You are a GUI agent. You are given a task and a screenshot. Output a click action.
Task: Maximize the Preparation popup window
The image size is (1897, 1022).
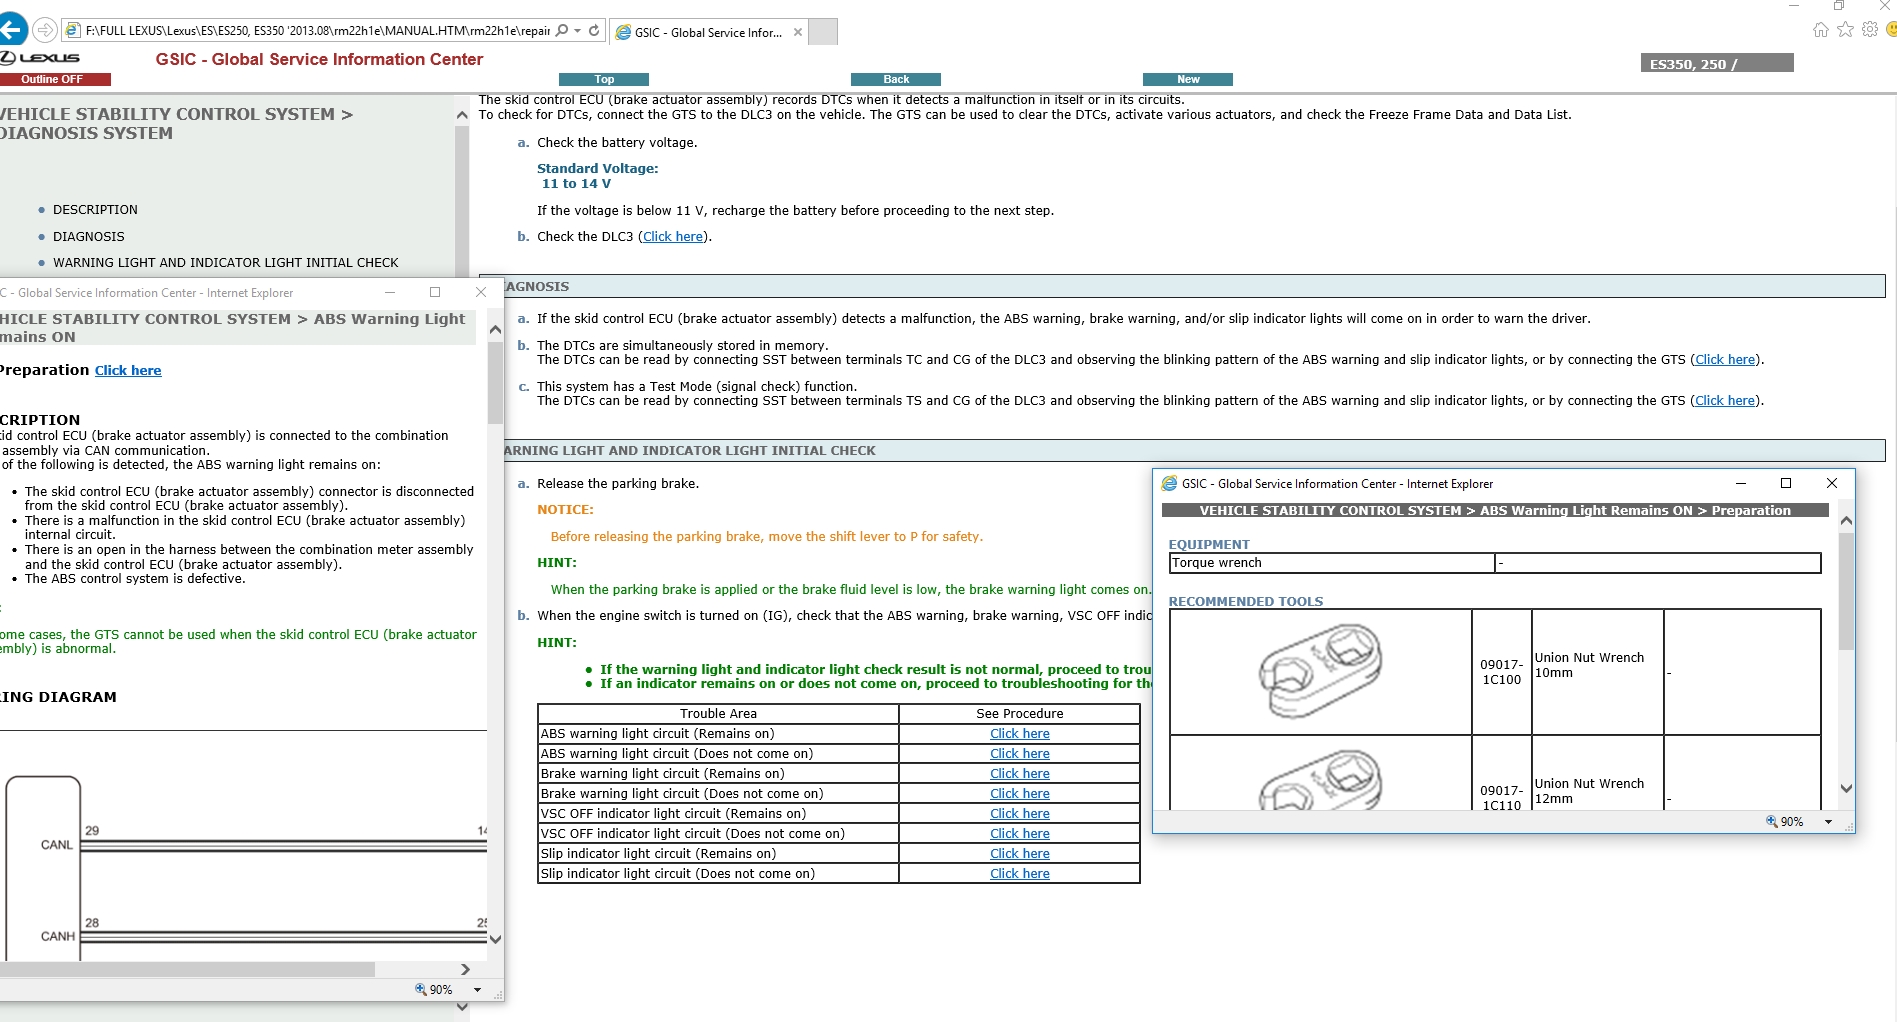tap(1786, 484)
